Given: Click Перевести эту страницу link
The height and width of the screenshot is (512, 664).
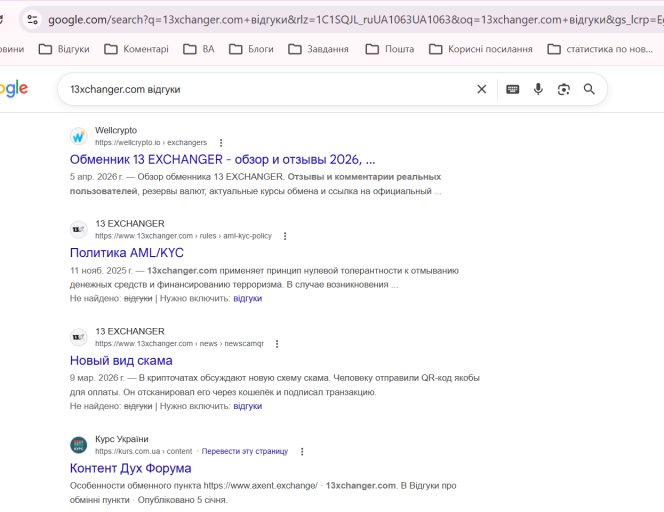Looking at the screenshot, I should pos(245,451).
